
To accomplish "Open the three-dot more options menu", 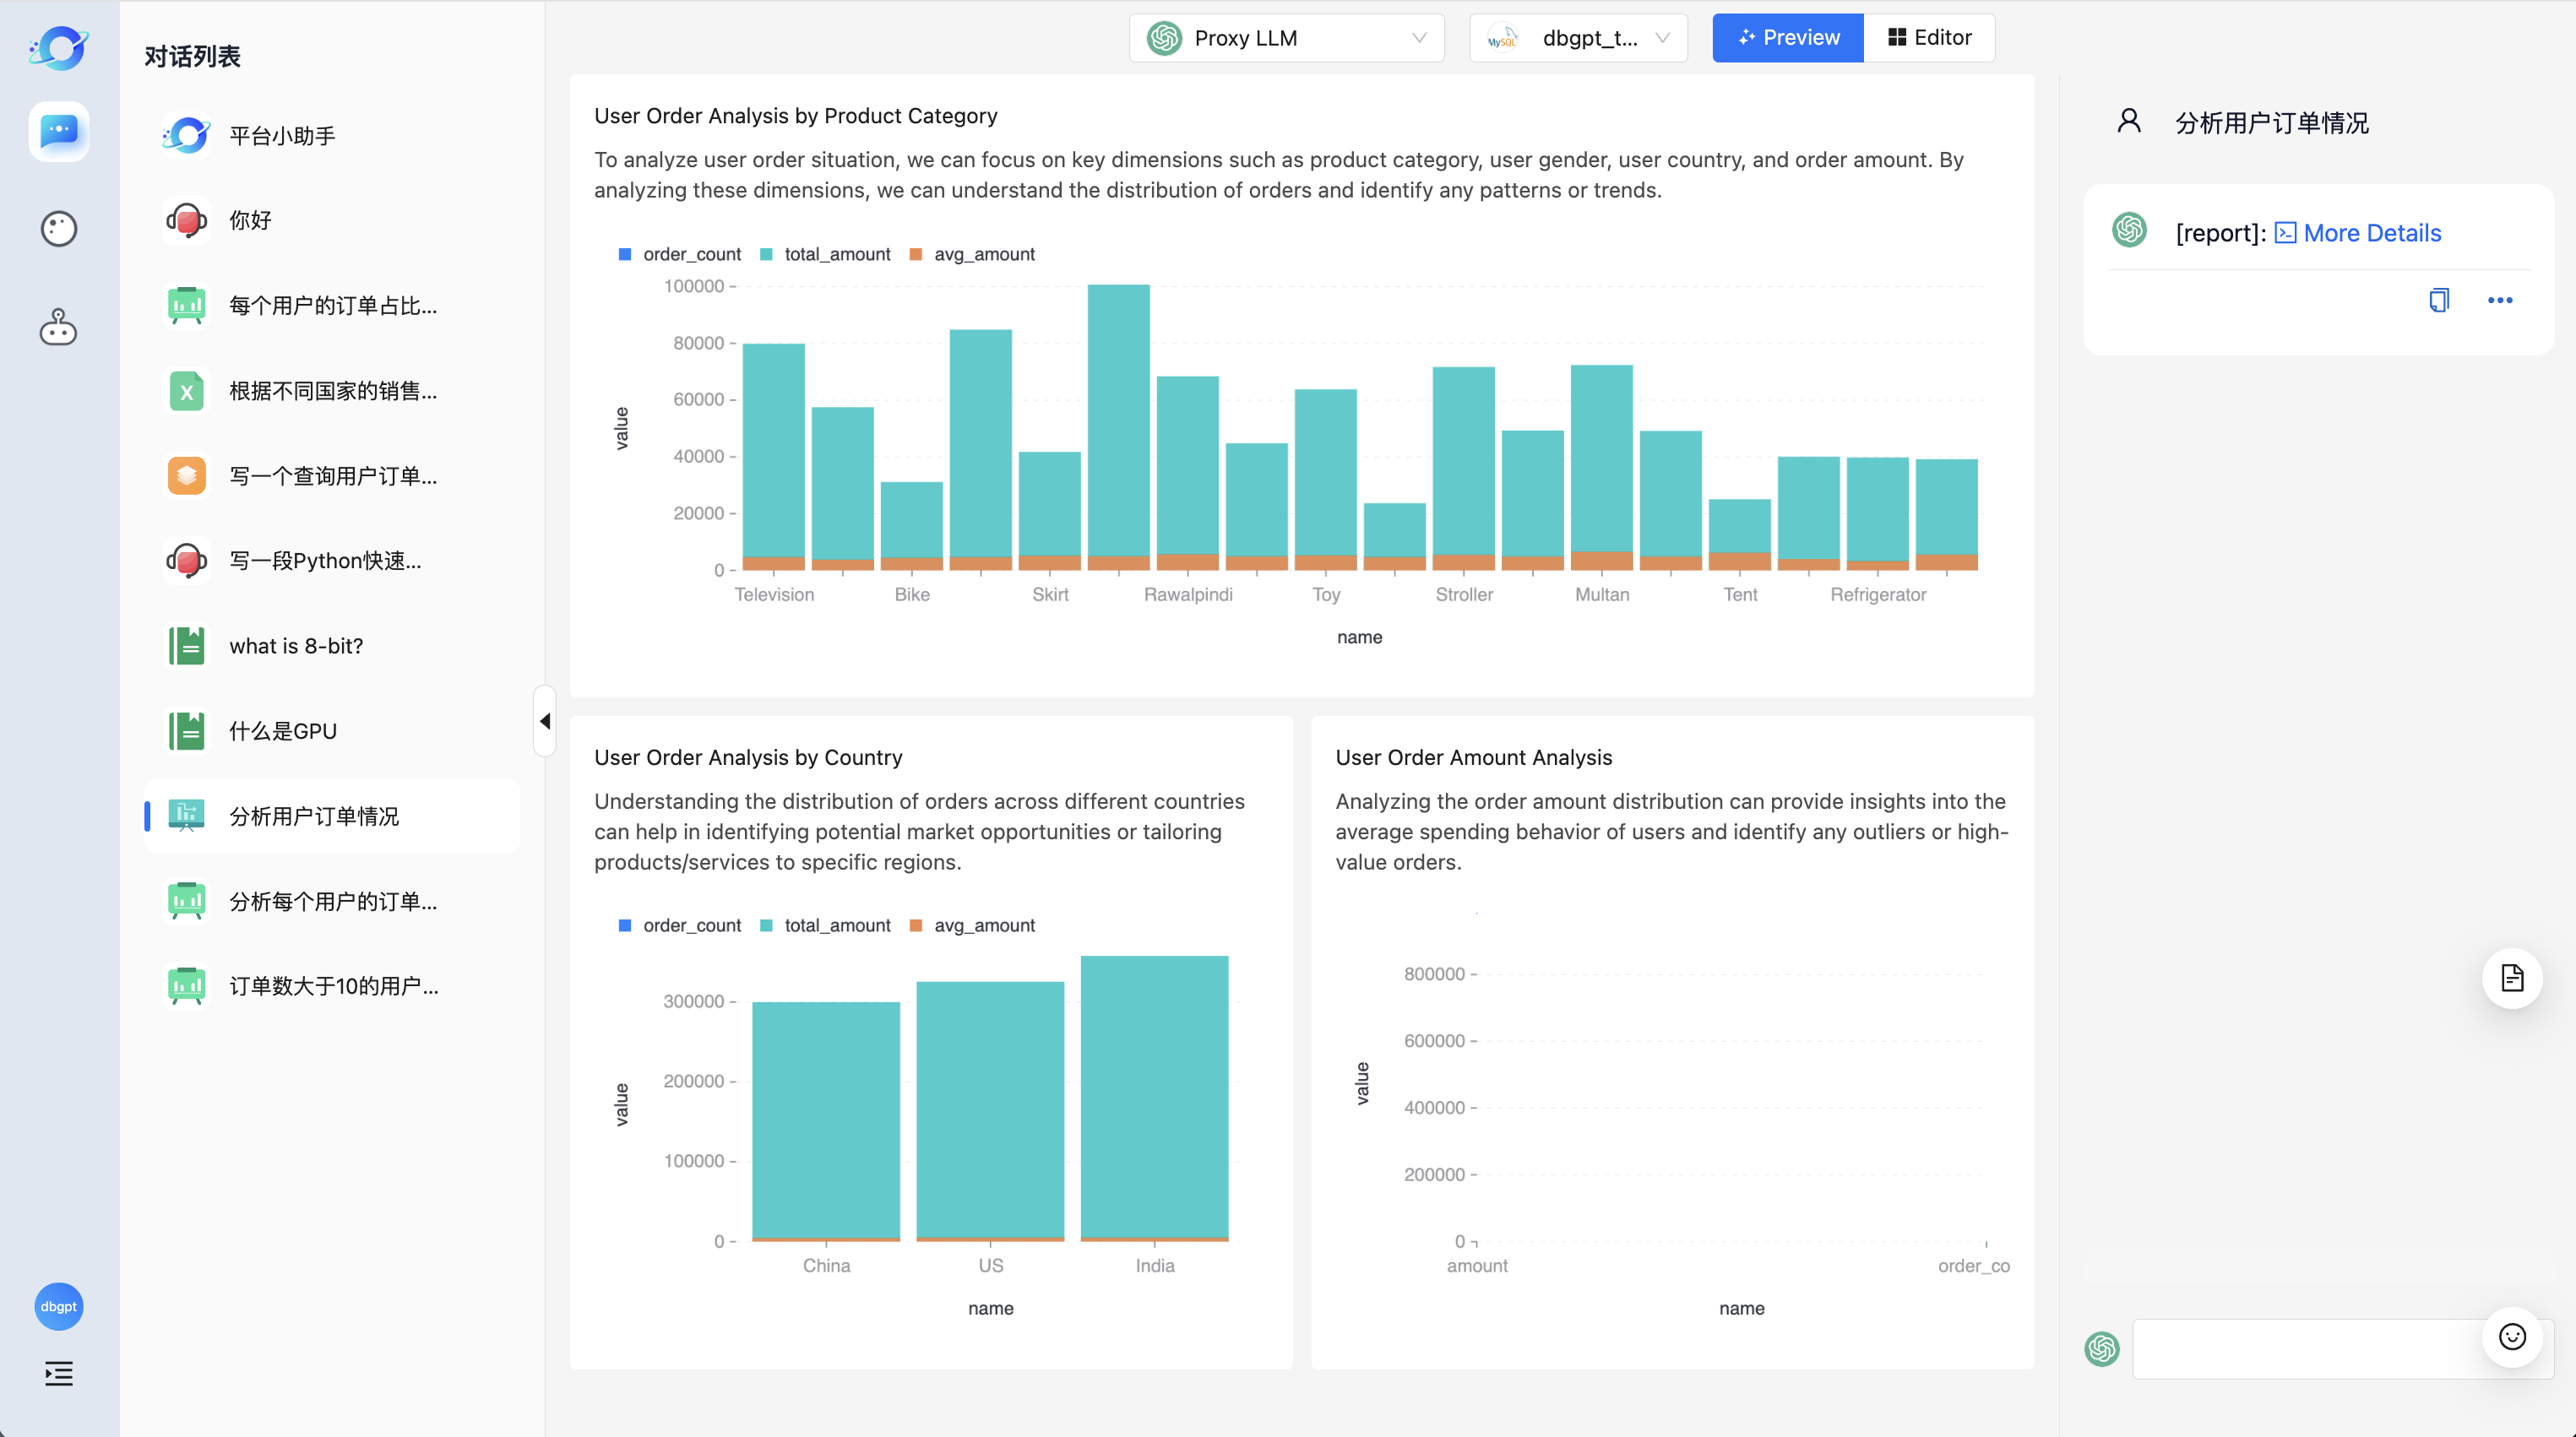I will point(2499,300).
